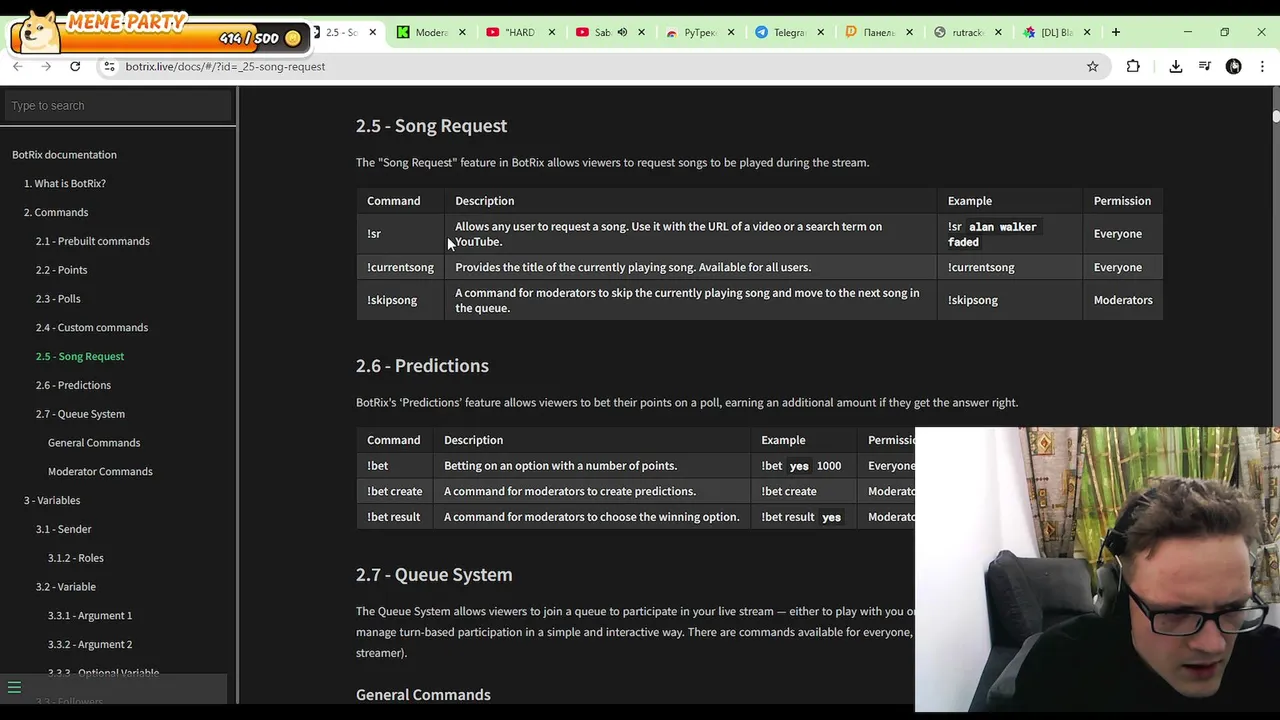This screenshot has height=720, width=1280.
Task: Click the browser address bar URL
Action: point(225,66)
